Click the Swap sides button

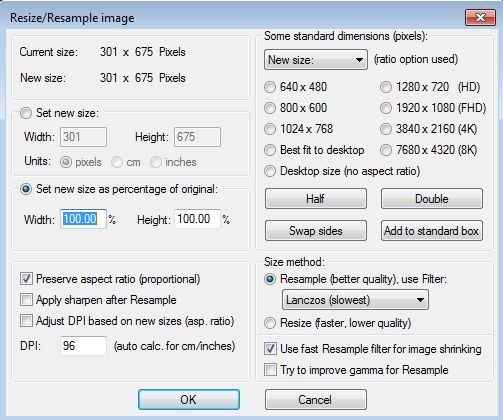tap(316, 231)
